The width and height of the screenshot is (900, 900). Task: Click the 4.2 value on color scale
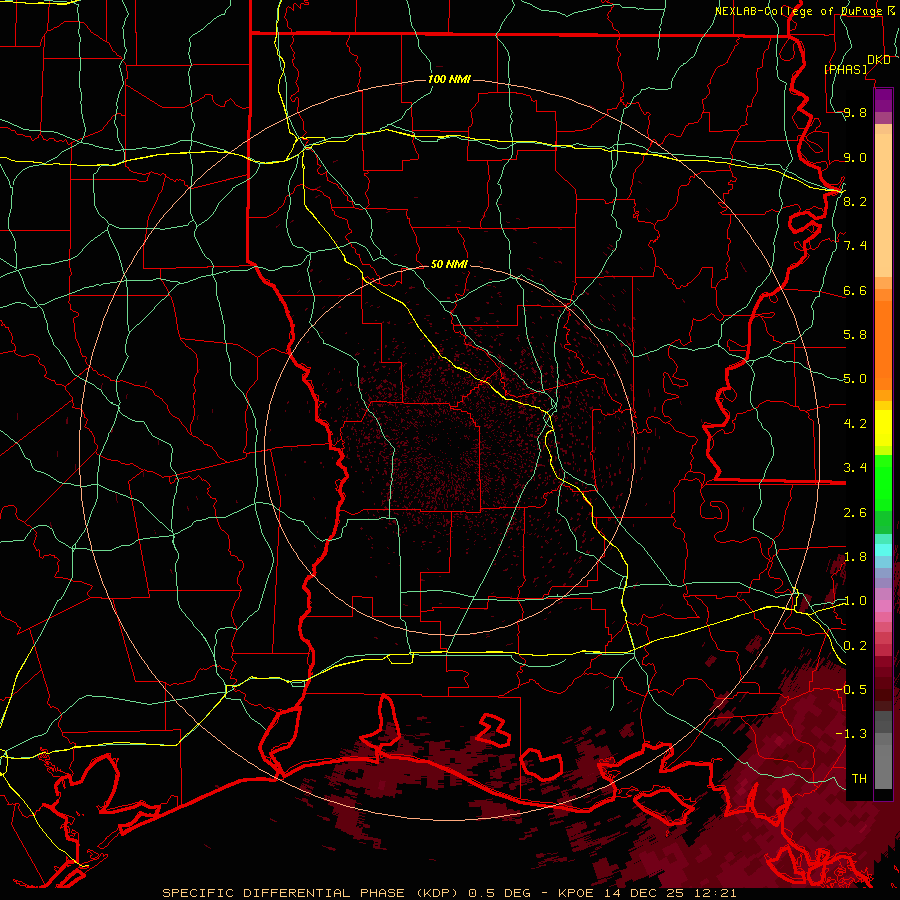(855, 424)
